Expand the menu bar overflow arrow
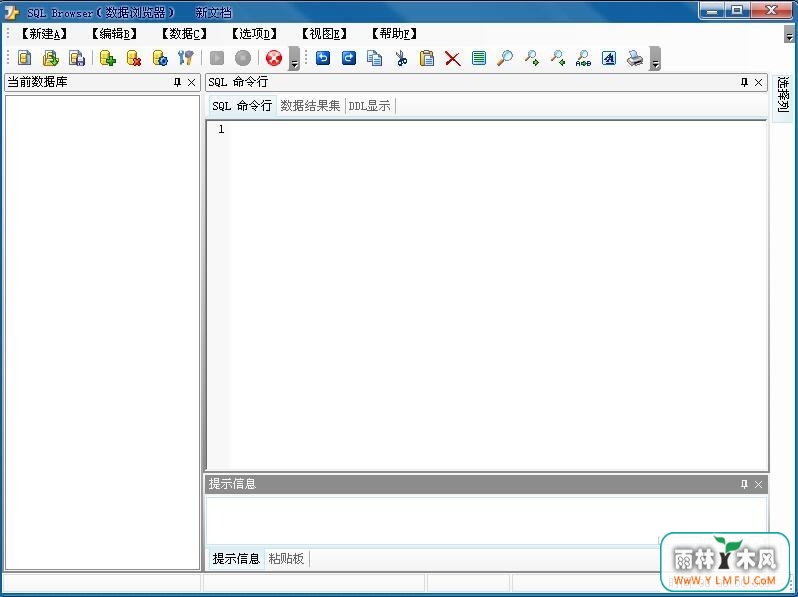798x597 pixels. tap(789, 34)
